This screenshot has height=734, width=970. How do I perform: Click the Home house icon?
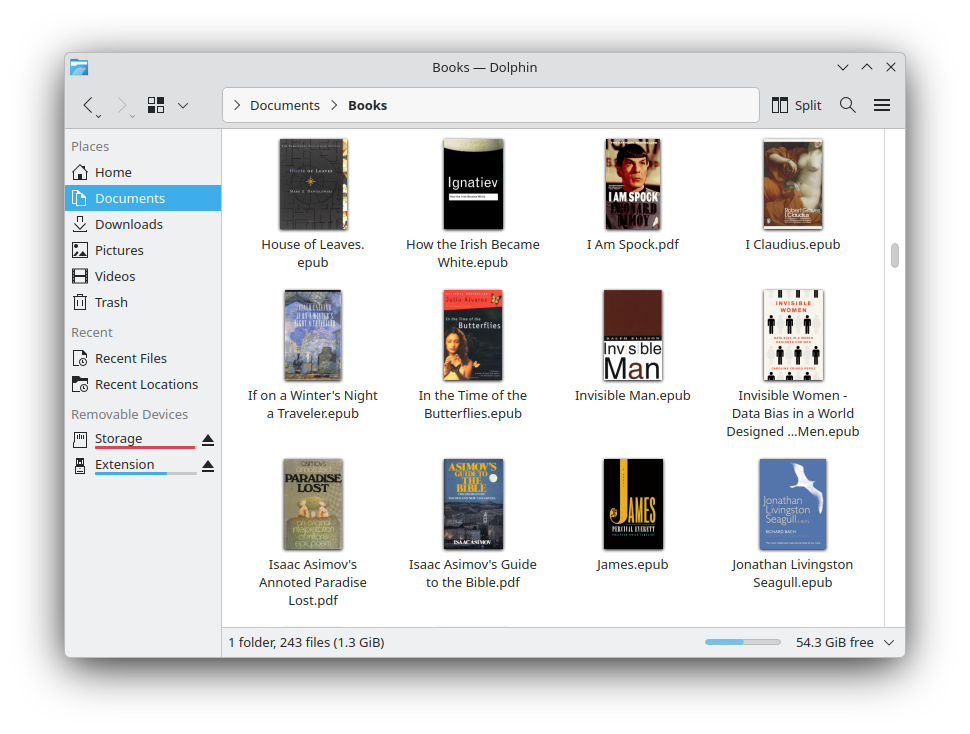point(80,172)
